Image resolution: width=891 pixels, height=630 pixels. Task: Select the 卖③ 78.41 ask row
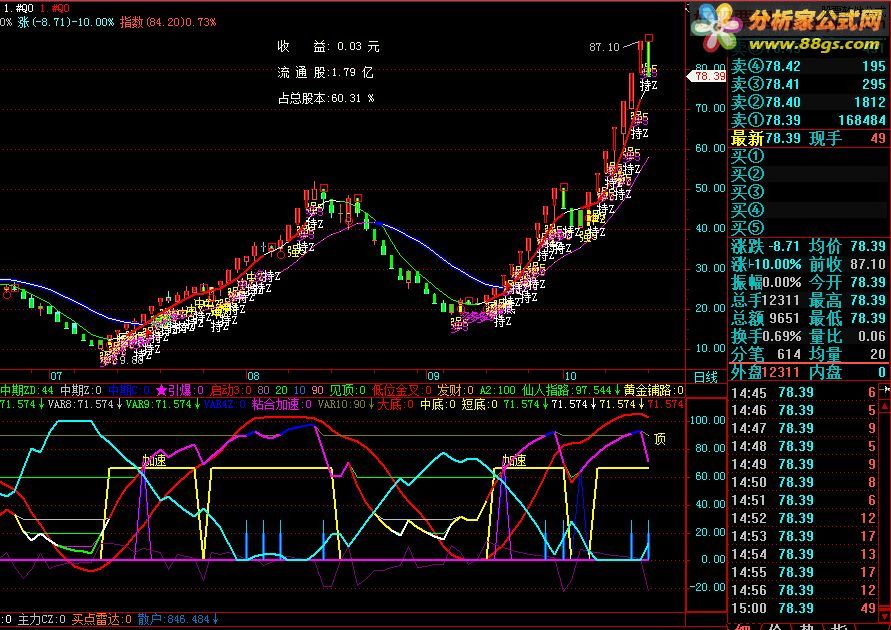tap(807, 84)
